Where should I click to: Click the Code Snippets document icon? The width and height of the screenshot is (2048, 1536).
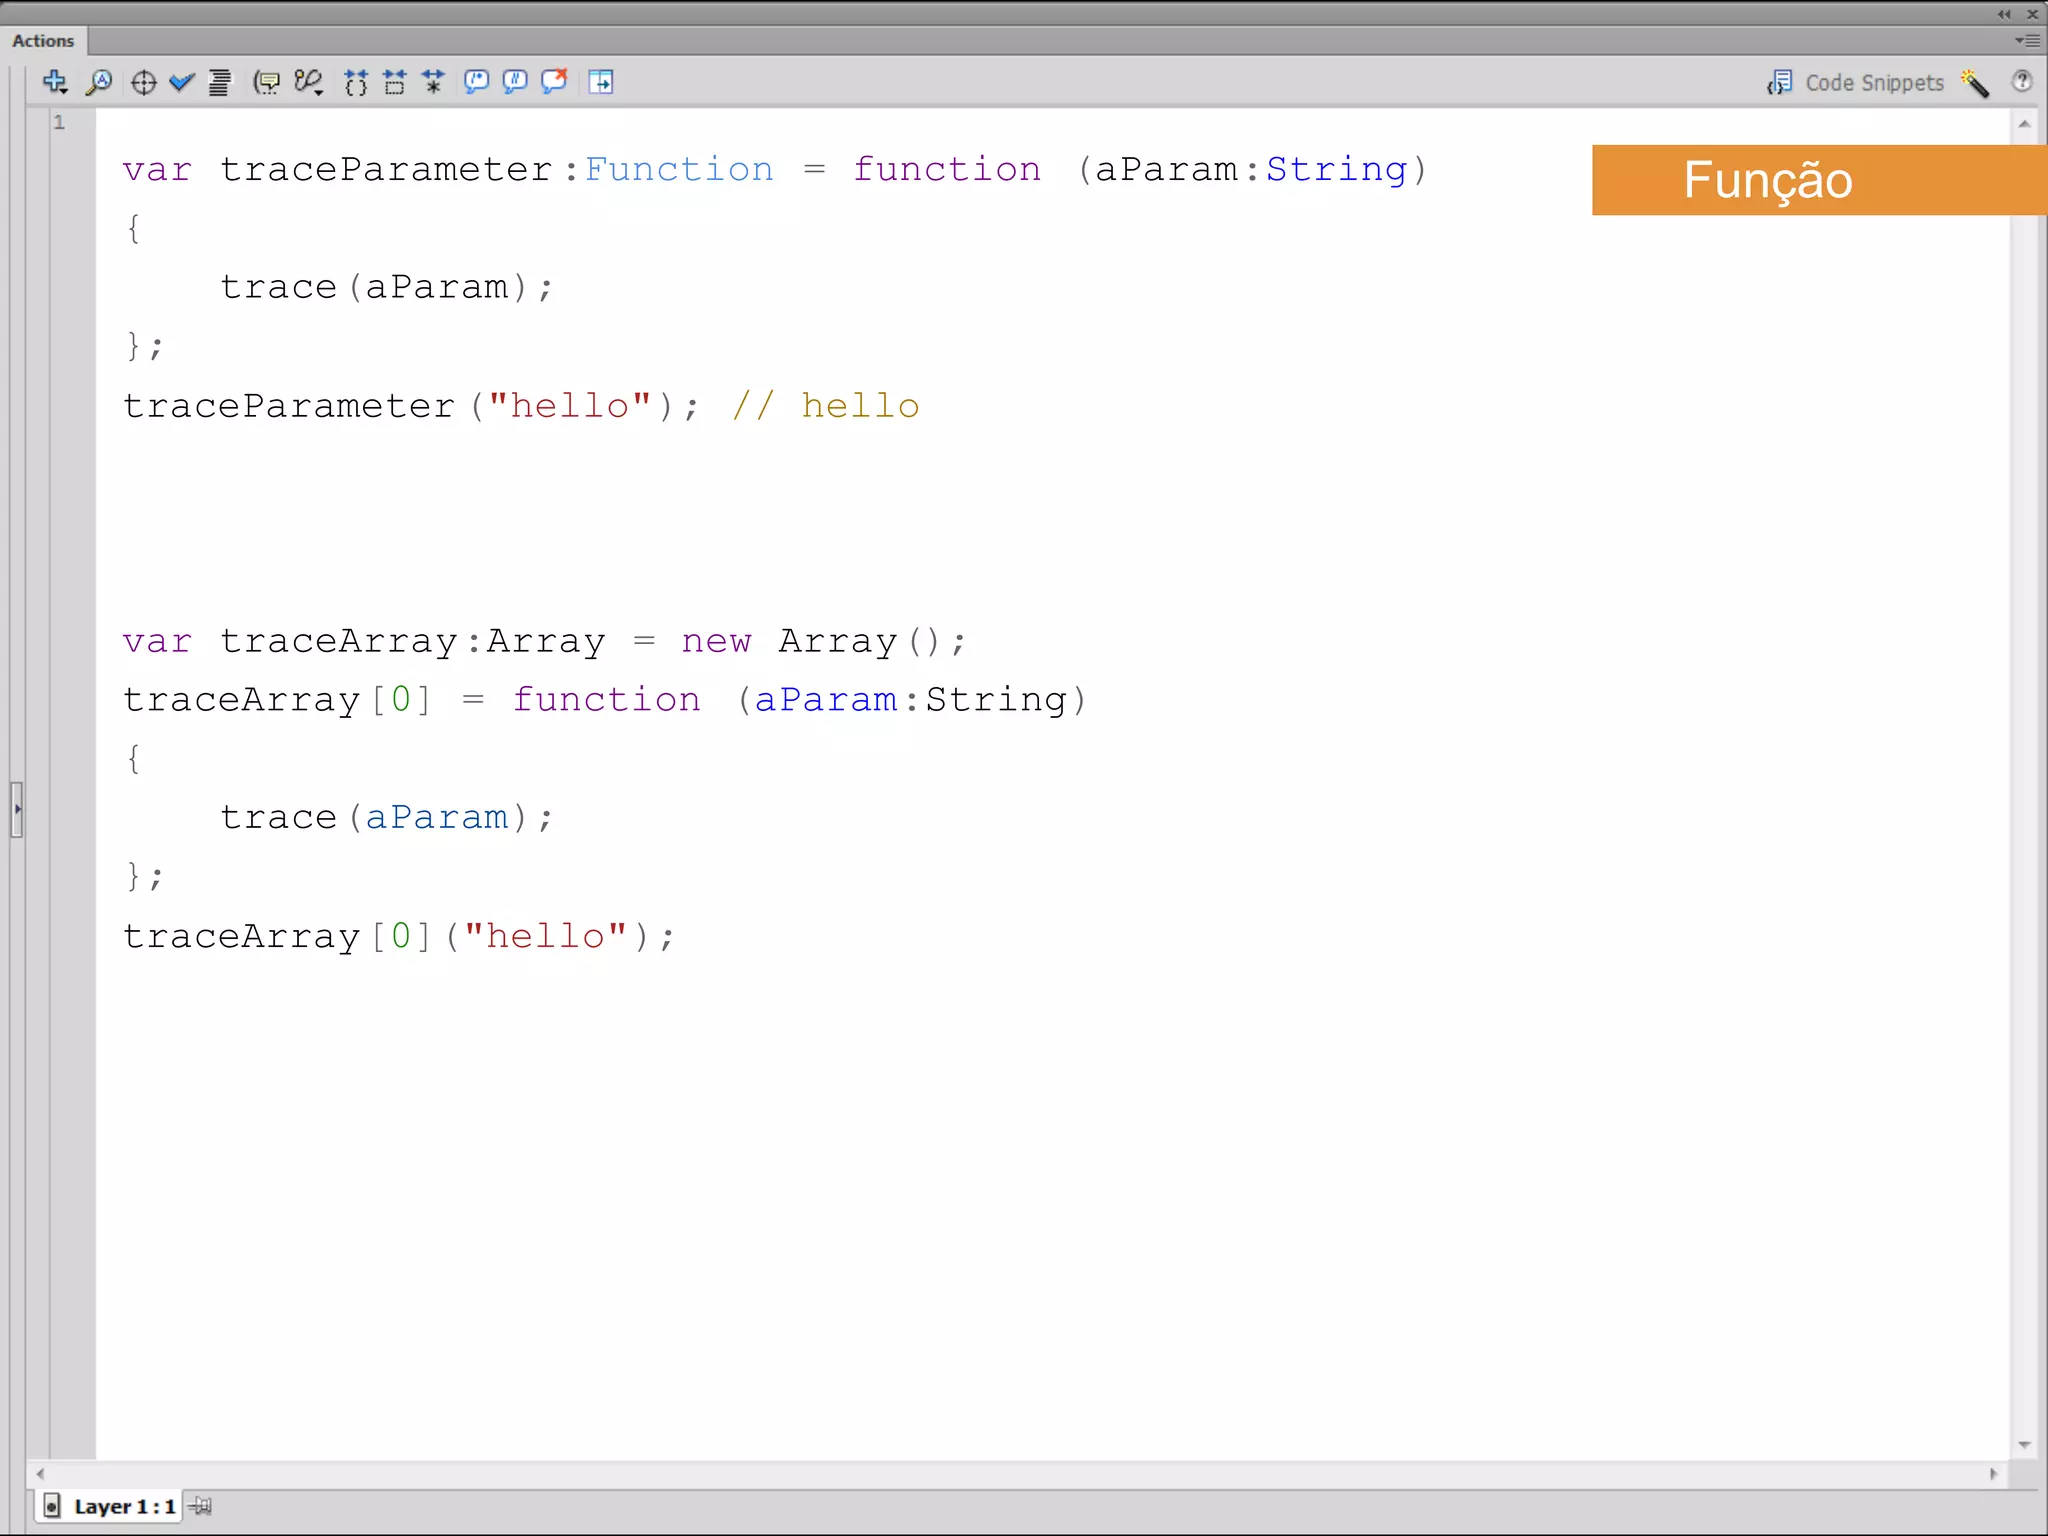[x=1780, y=83]
